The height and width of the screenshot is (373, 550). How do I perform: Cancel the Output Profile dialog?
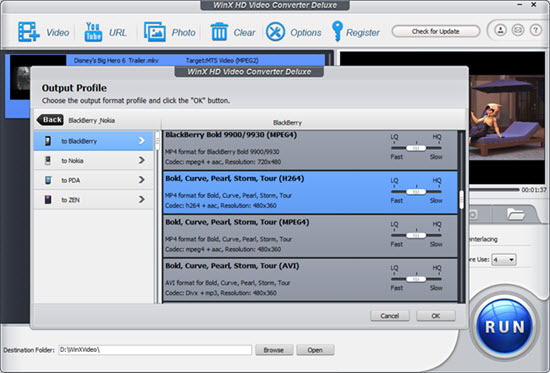pyautogui.click(x=390, y=316)
